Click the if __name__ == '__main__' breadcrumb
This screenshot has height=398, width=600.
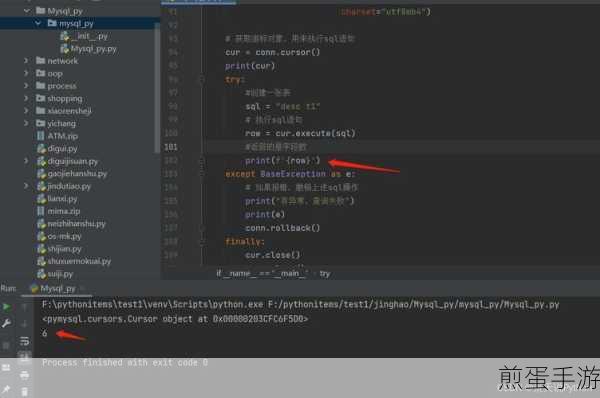[262, 273]
